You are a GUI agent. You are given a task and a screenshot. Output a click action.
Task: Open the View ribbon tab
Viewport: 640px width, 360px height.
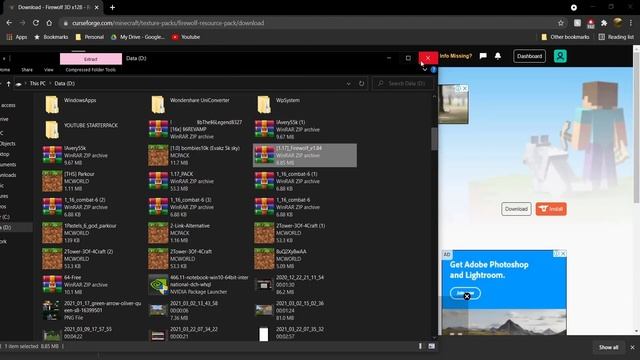(49, 70)
